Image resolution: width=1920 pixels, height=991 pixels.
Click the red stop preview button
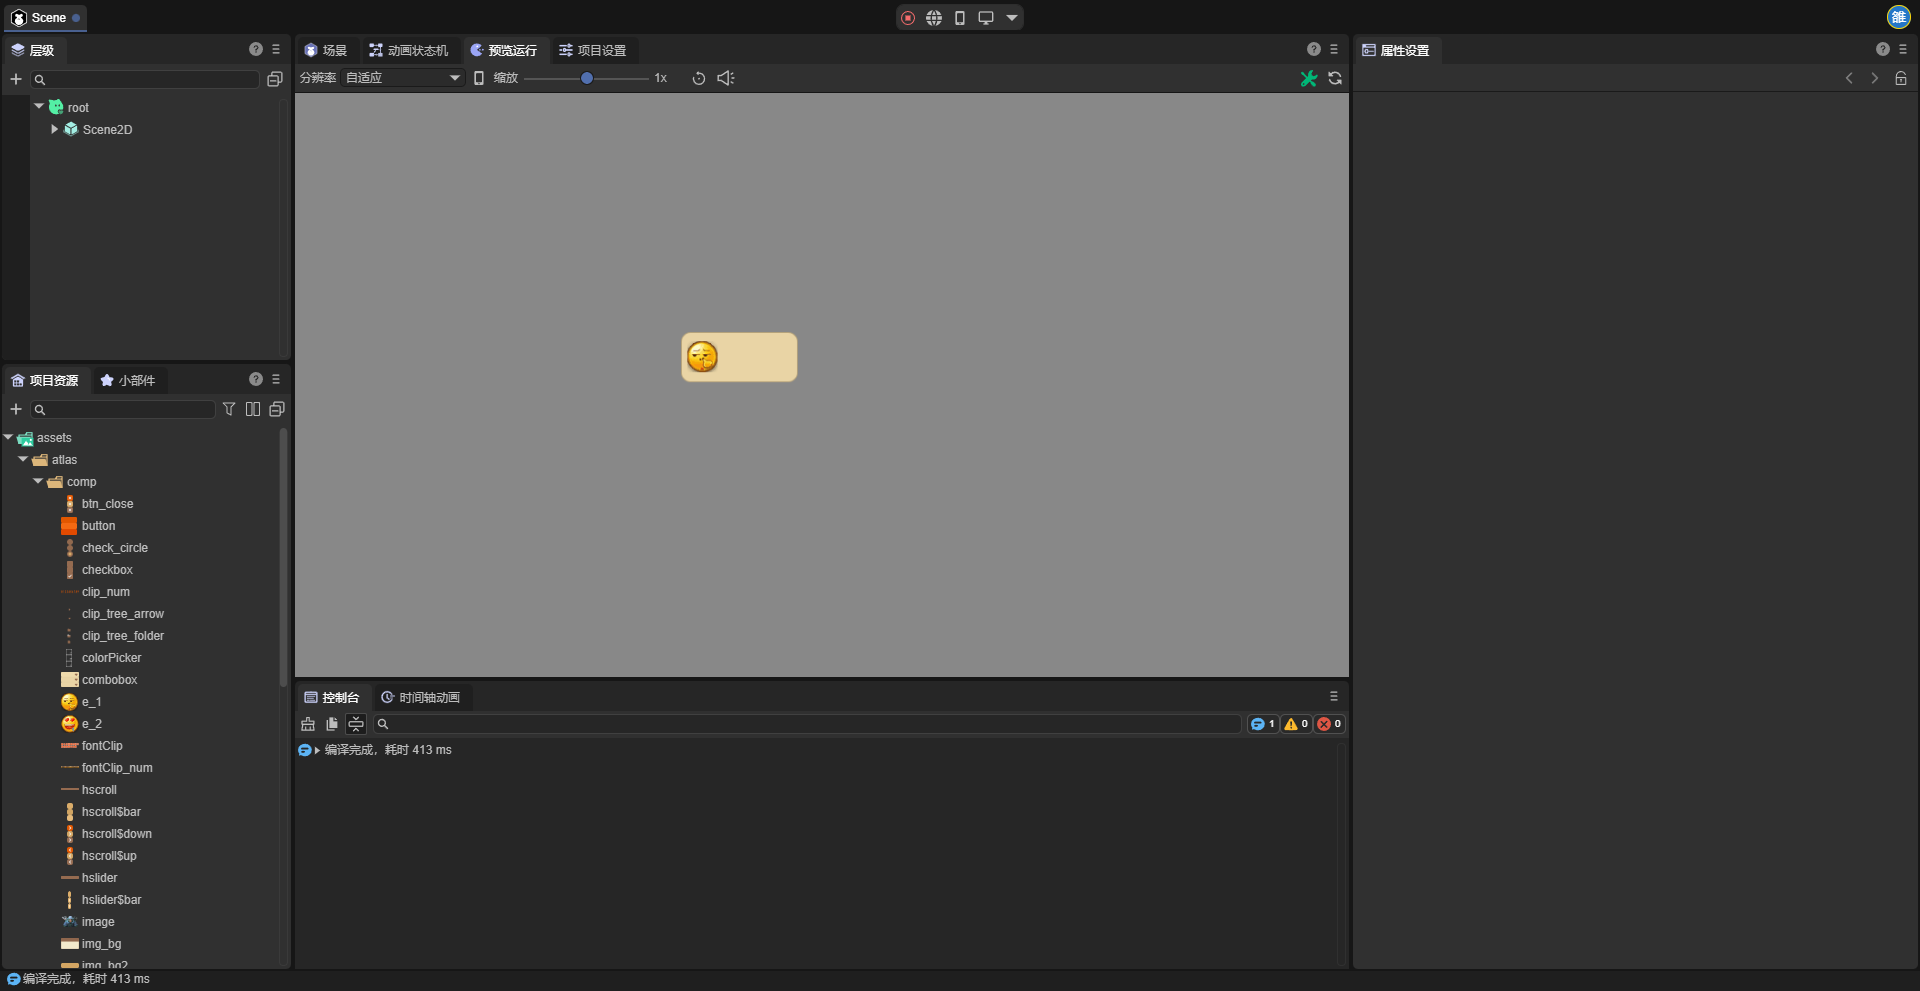pos(908,18)
